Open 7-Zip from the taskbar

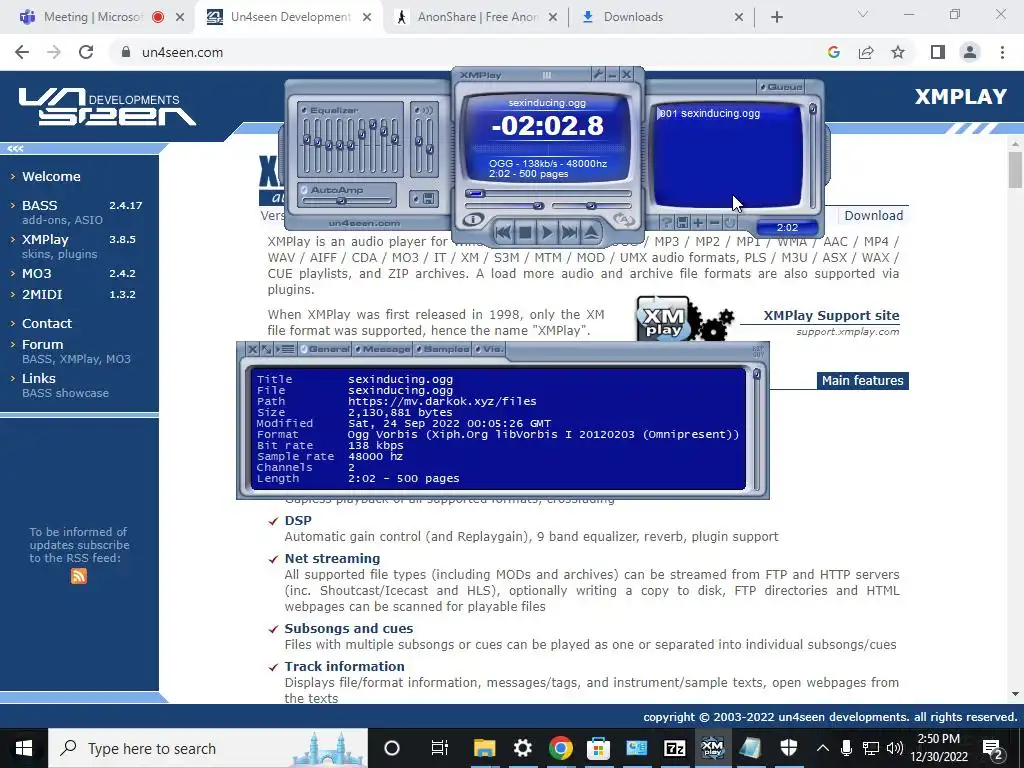click(x=674, y=748)
